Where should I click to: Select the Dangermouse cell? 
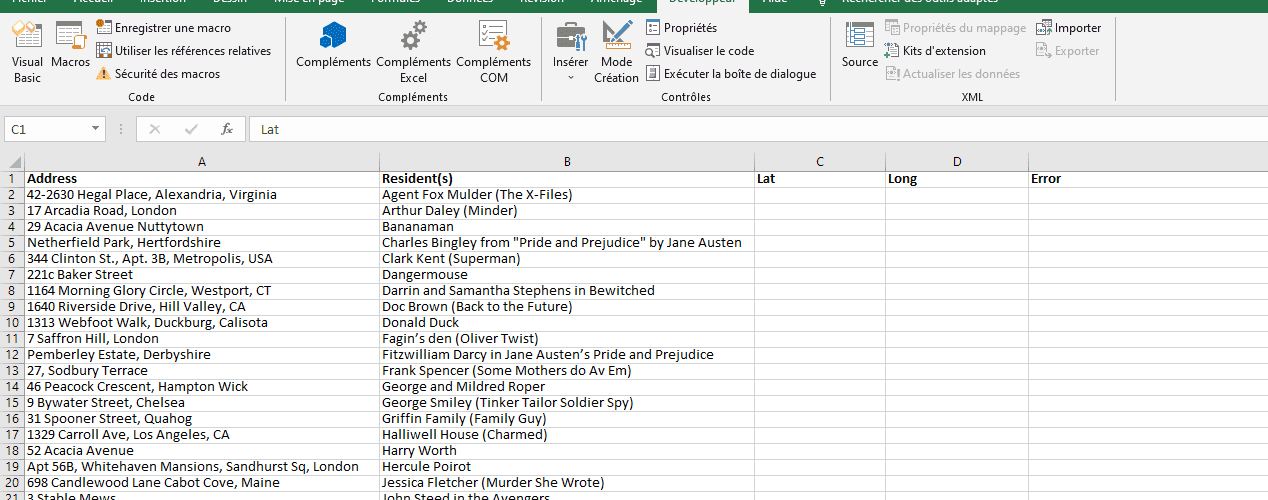pos(567,275)
